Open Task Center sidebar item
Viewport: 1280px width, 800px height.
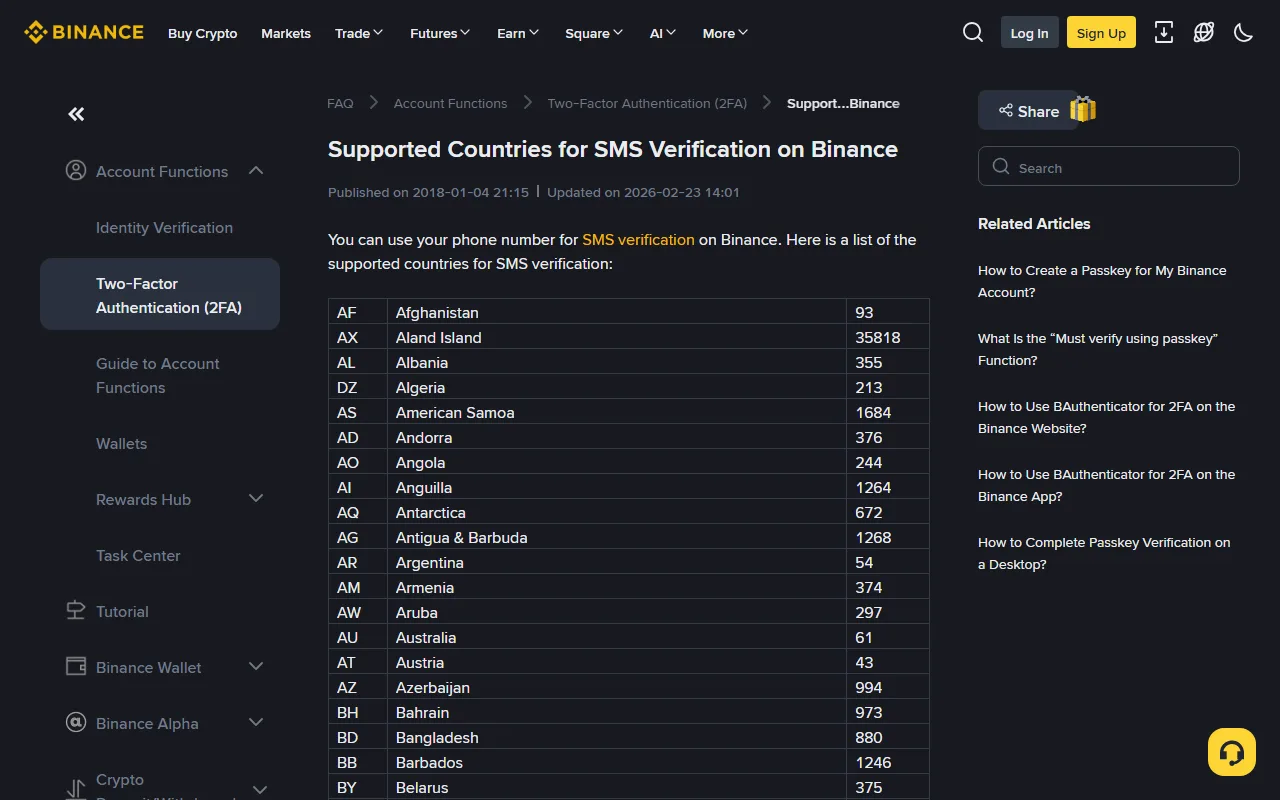coord(138,555)
